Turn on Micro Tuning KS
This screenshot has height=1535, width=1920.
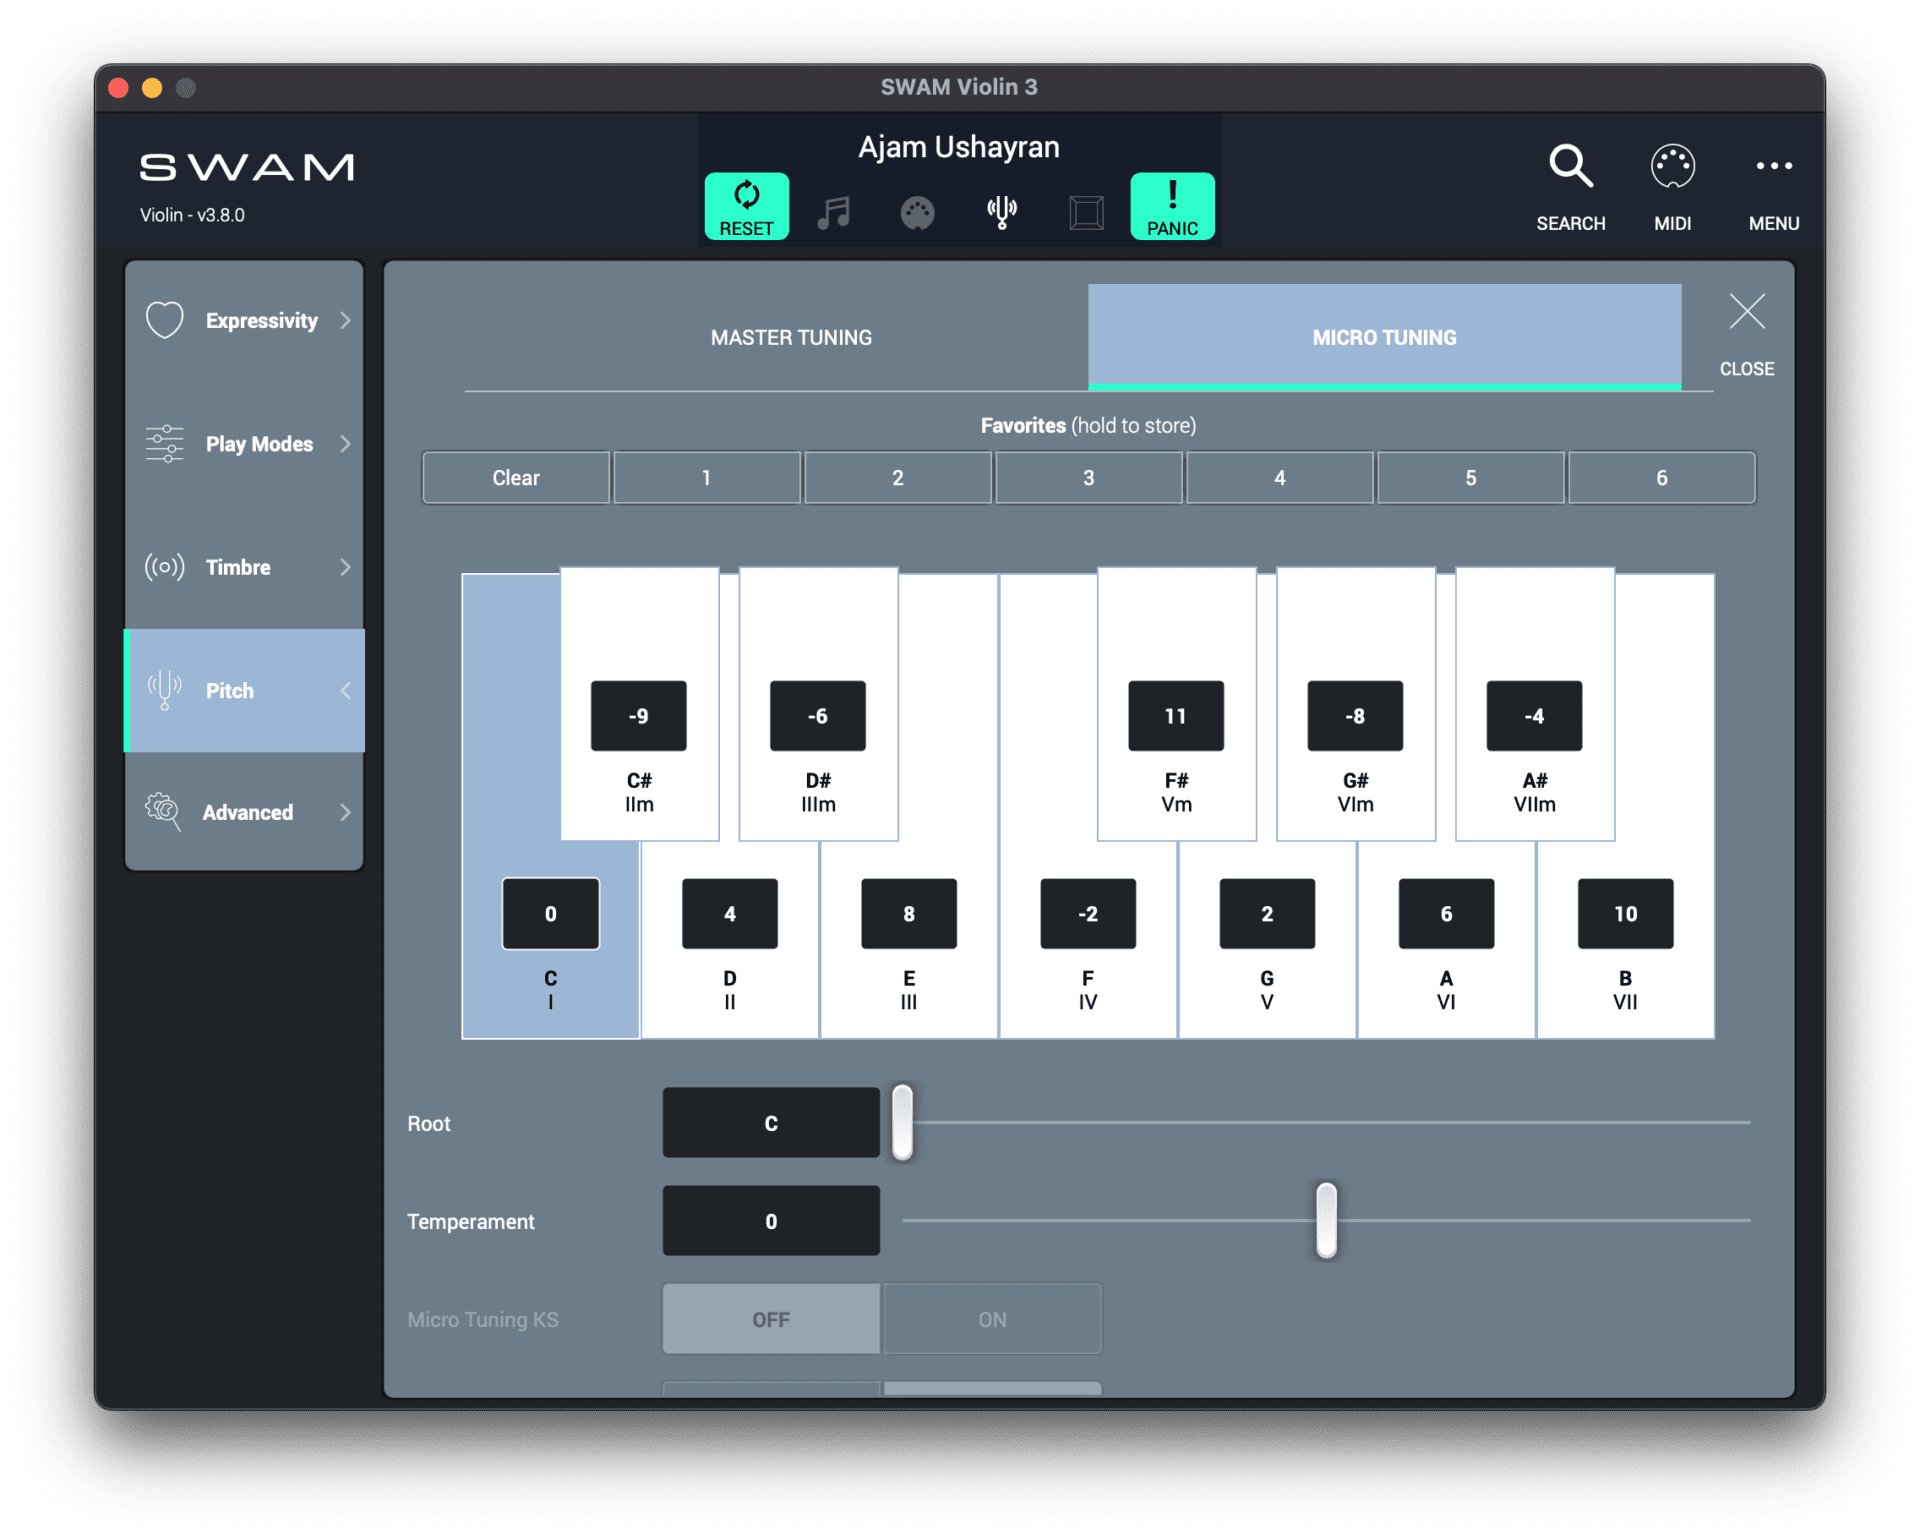991,1318
